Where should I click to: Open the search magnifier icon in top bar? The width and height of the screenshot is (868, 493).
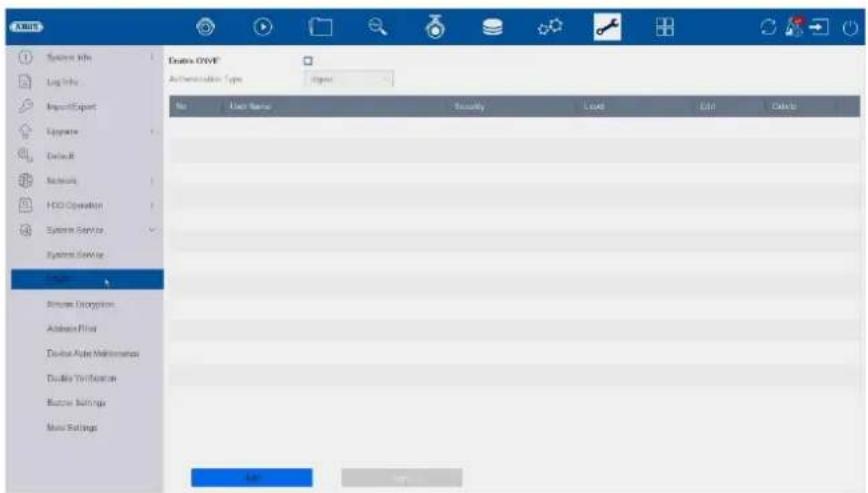(x=378, y=27)
